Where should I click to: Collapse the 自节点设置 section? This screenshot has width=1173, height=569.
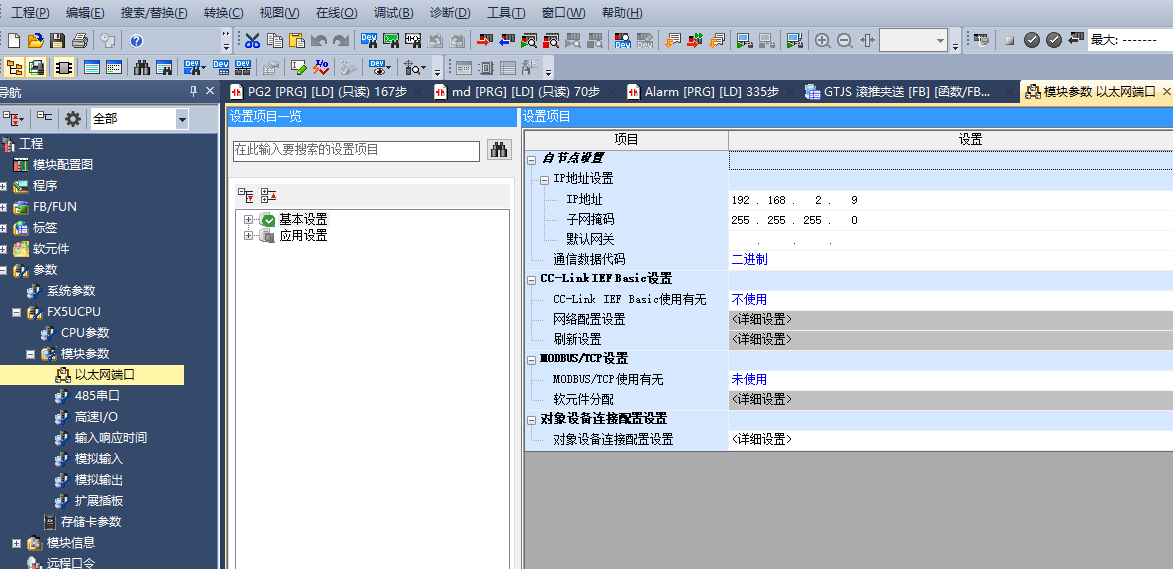pyautogui.click(x=532, y=159)
